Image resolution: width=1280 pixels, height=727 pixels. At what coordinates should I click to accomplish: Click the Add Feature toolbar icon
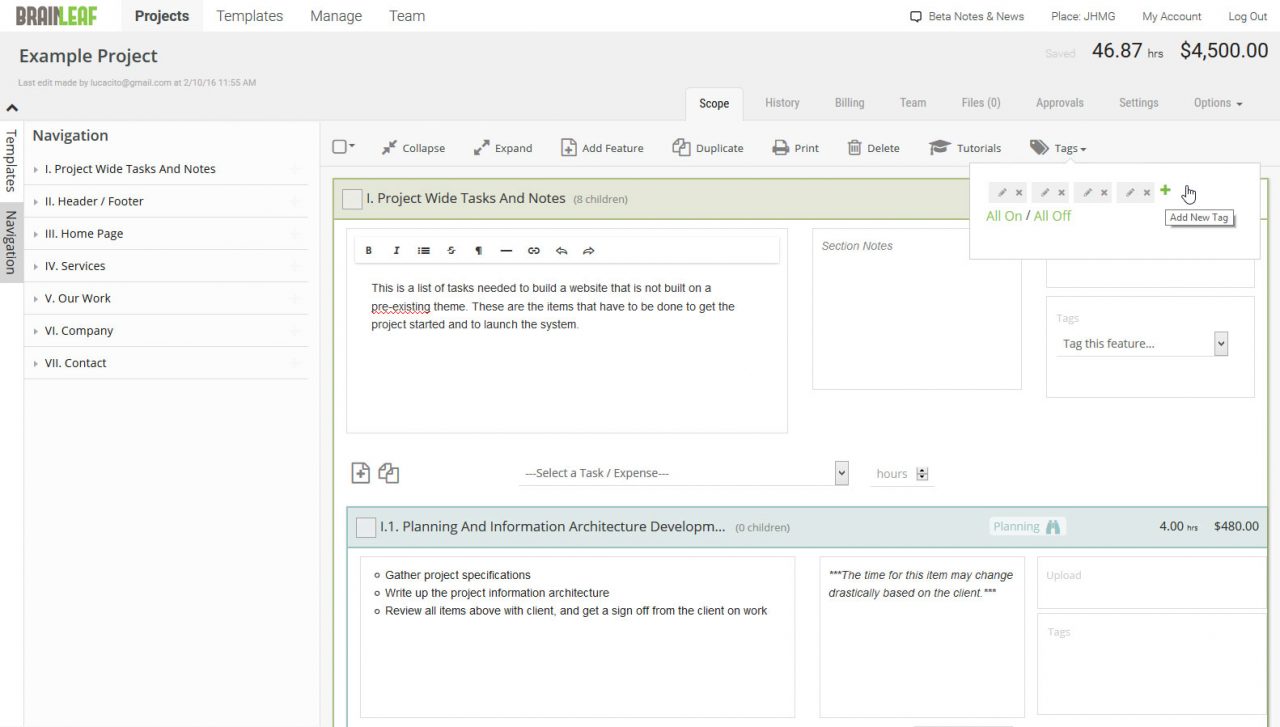click(568, 148)
